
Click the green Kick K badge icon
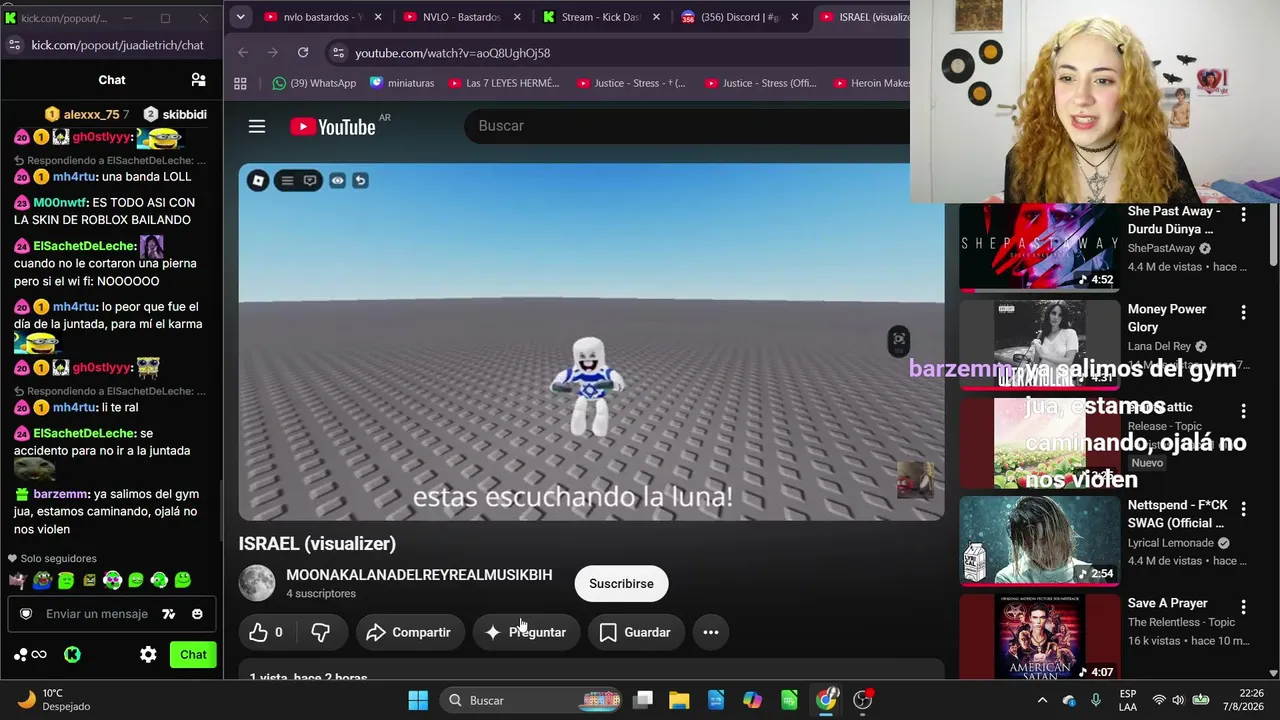tap(72, 655)
